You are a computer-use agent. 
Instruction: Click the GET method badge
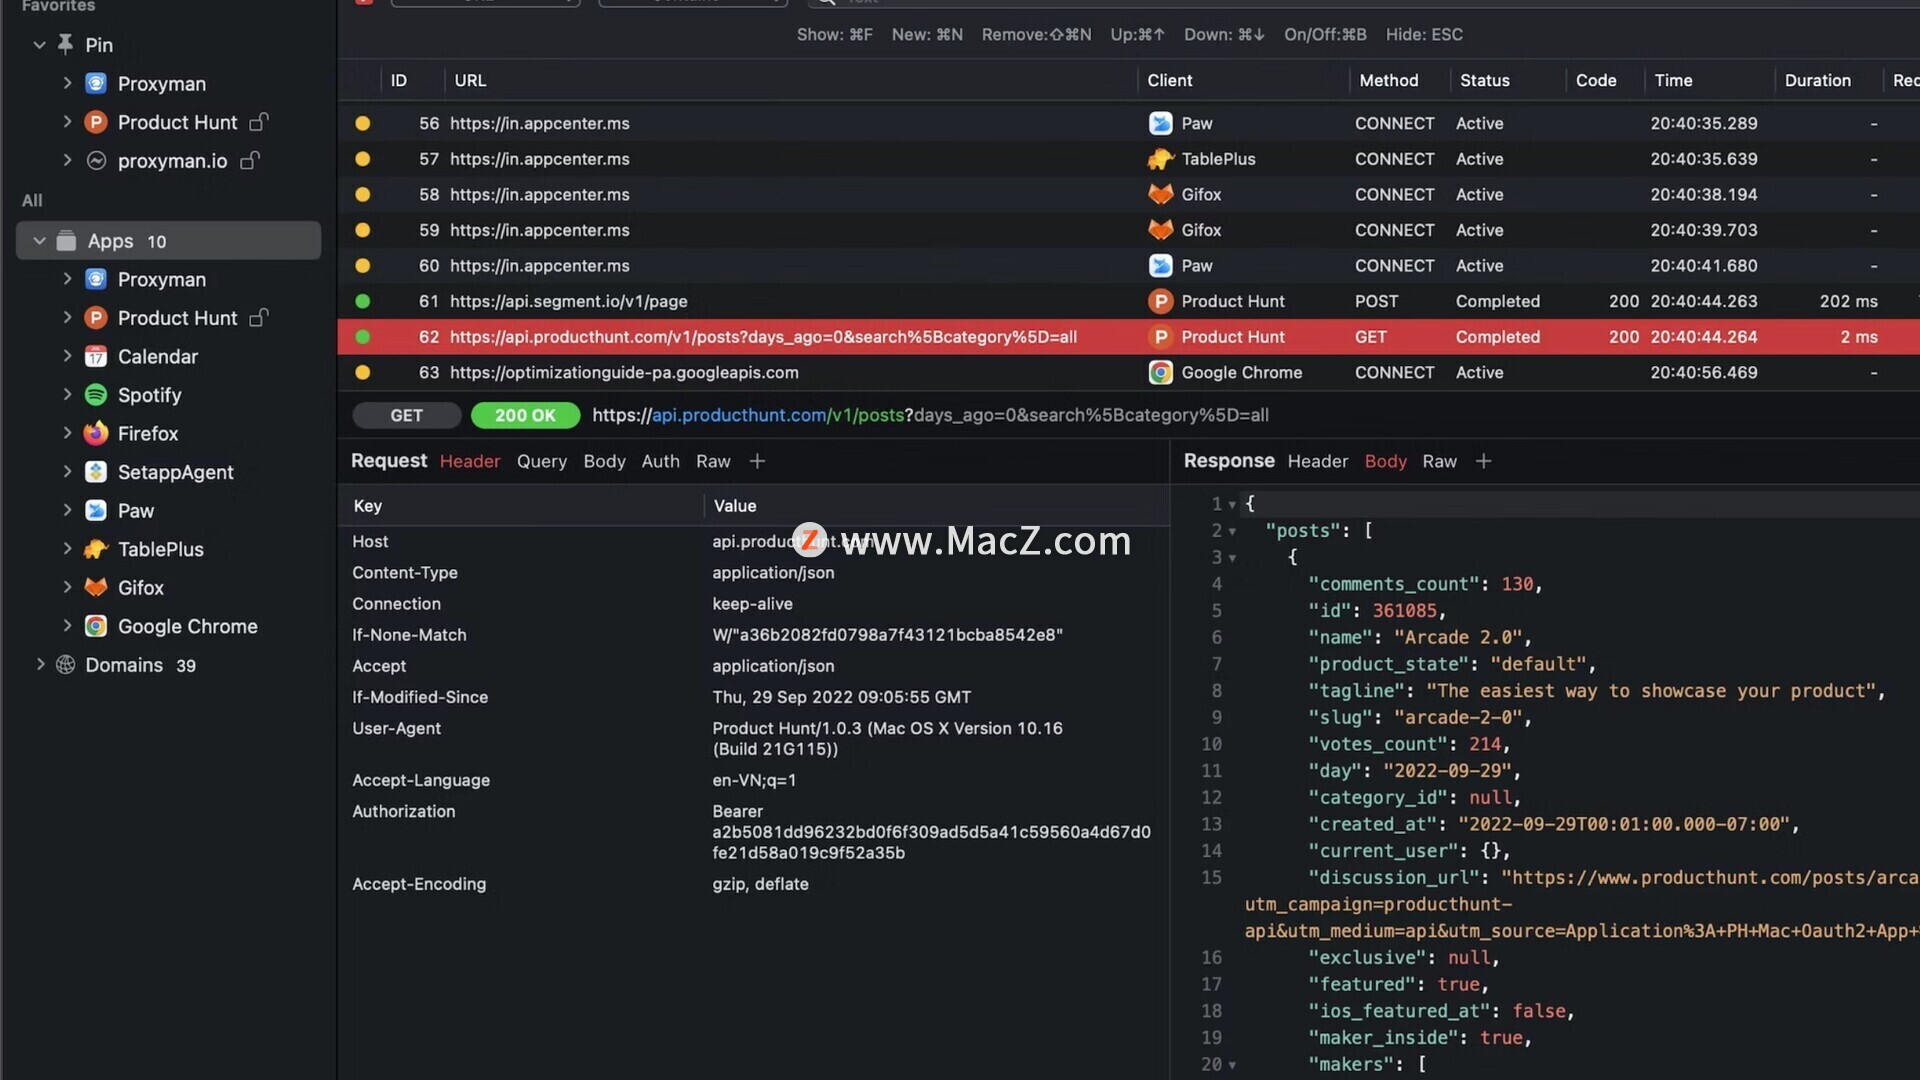point(406,415)
